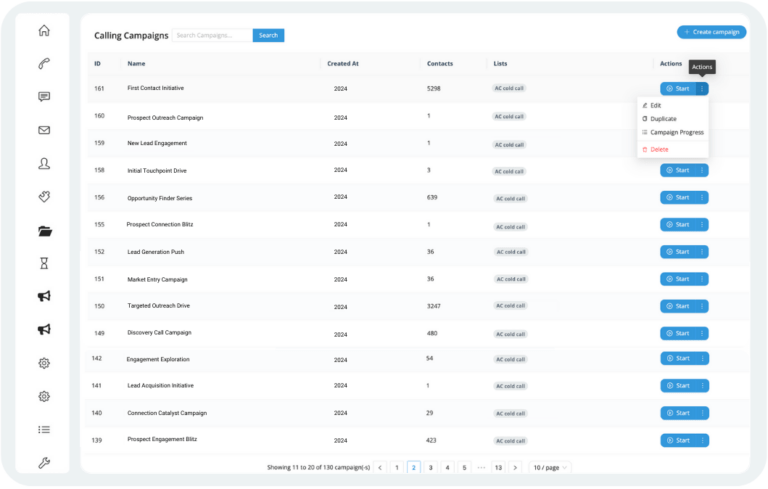Open Campaign Progress from actions menu
The image size is (768, 489).
point(672,132)
